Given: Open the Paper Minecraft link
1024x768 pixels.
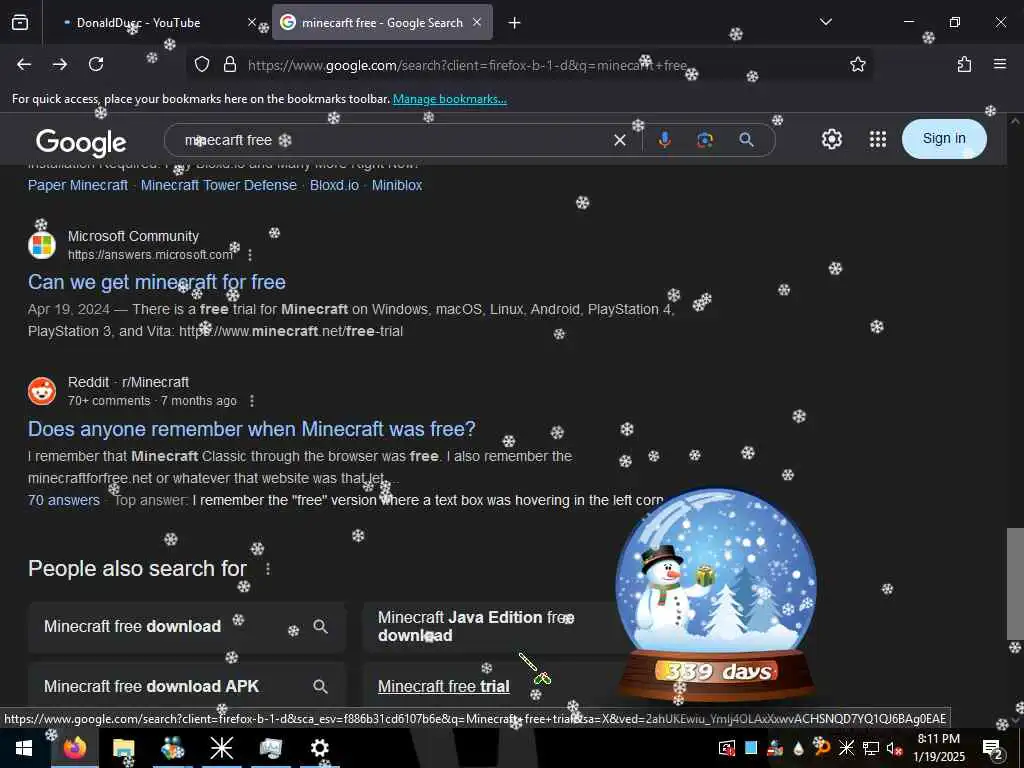Looking at the screenshot, I should (x=78, y=185).
